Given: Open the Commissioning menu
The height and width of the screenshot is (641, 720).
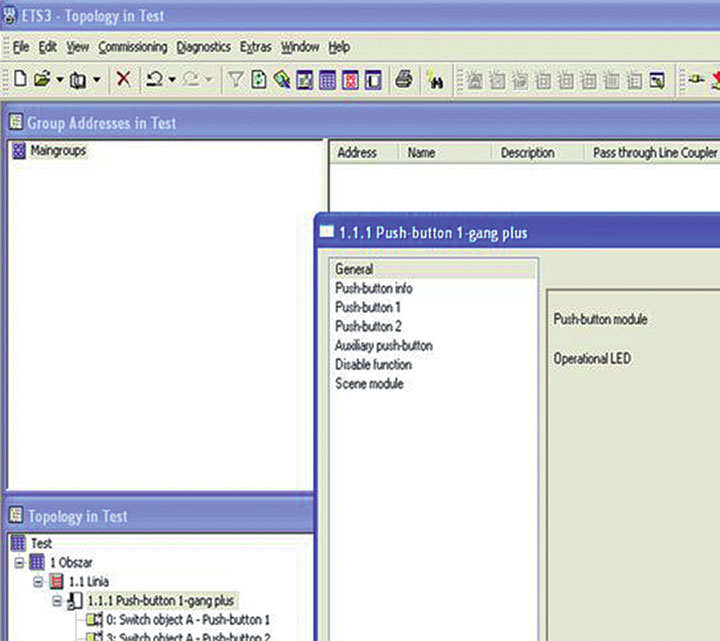Looking at the screenshot, I should click(x=133, y=47).
